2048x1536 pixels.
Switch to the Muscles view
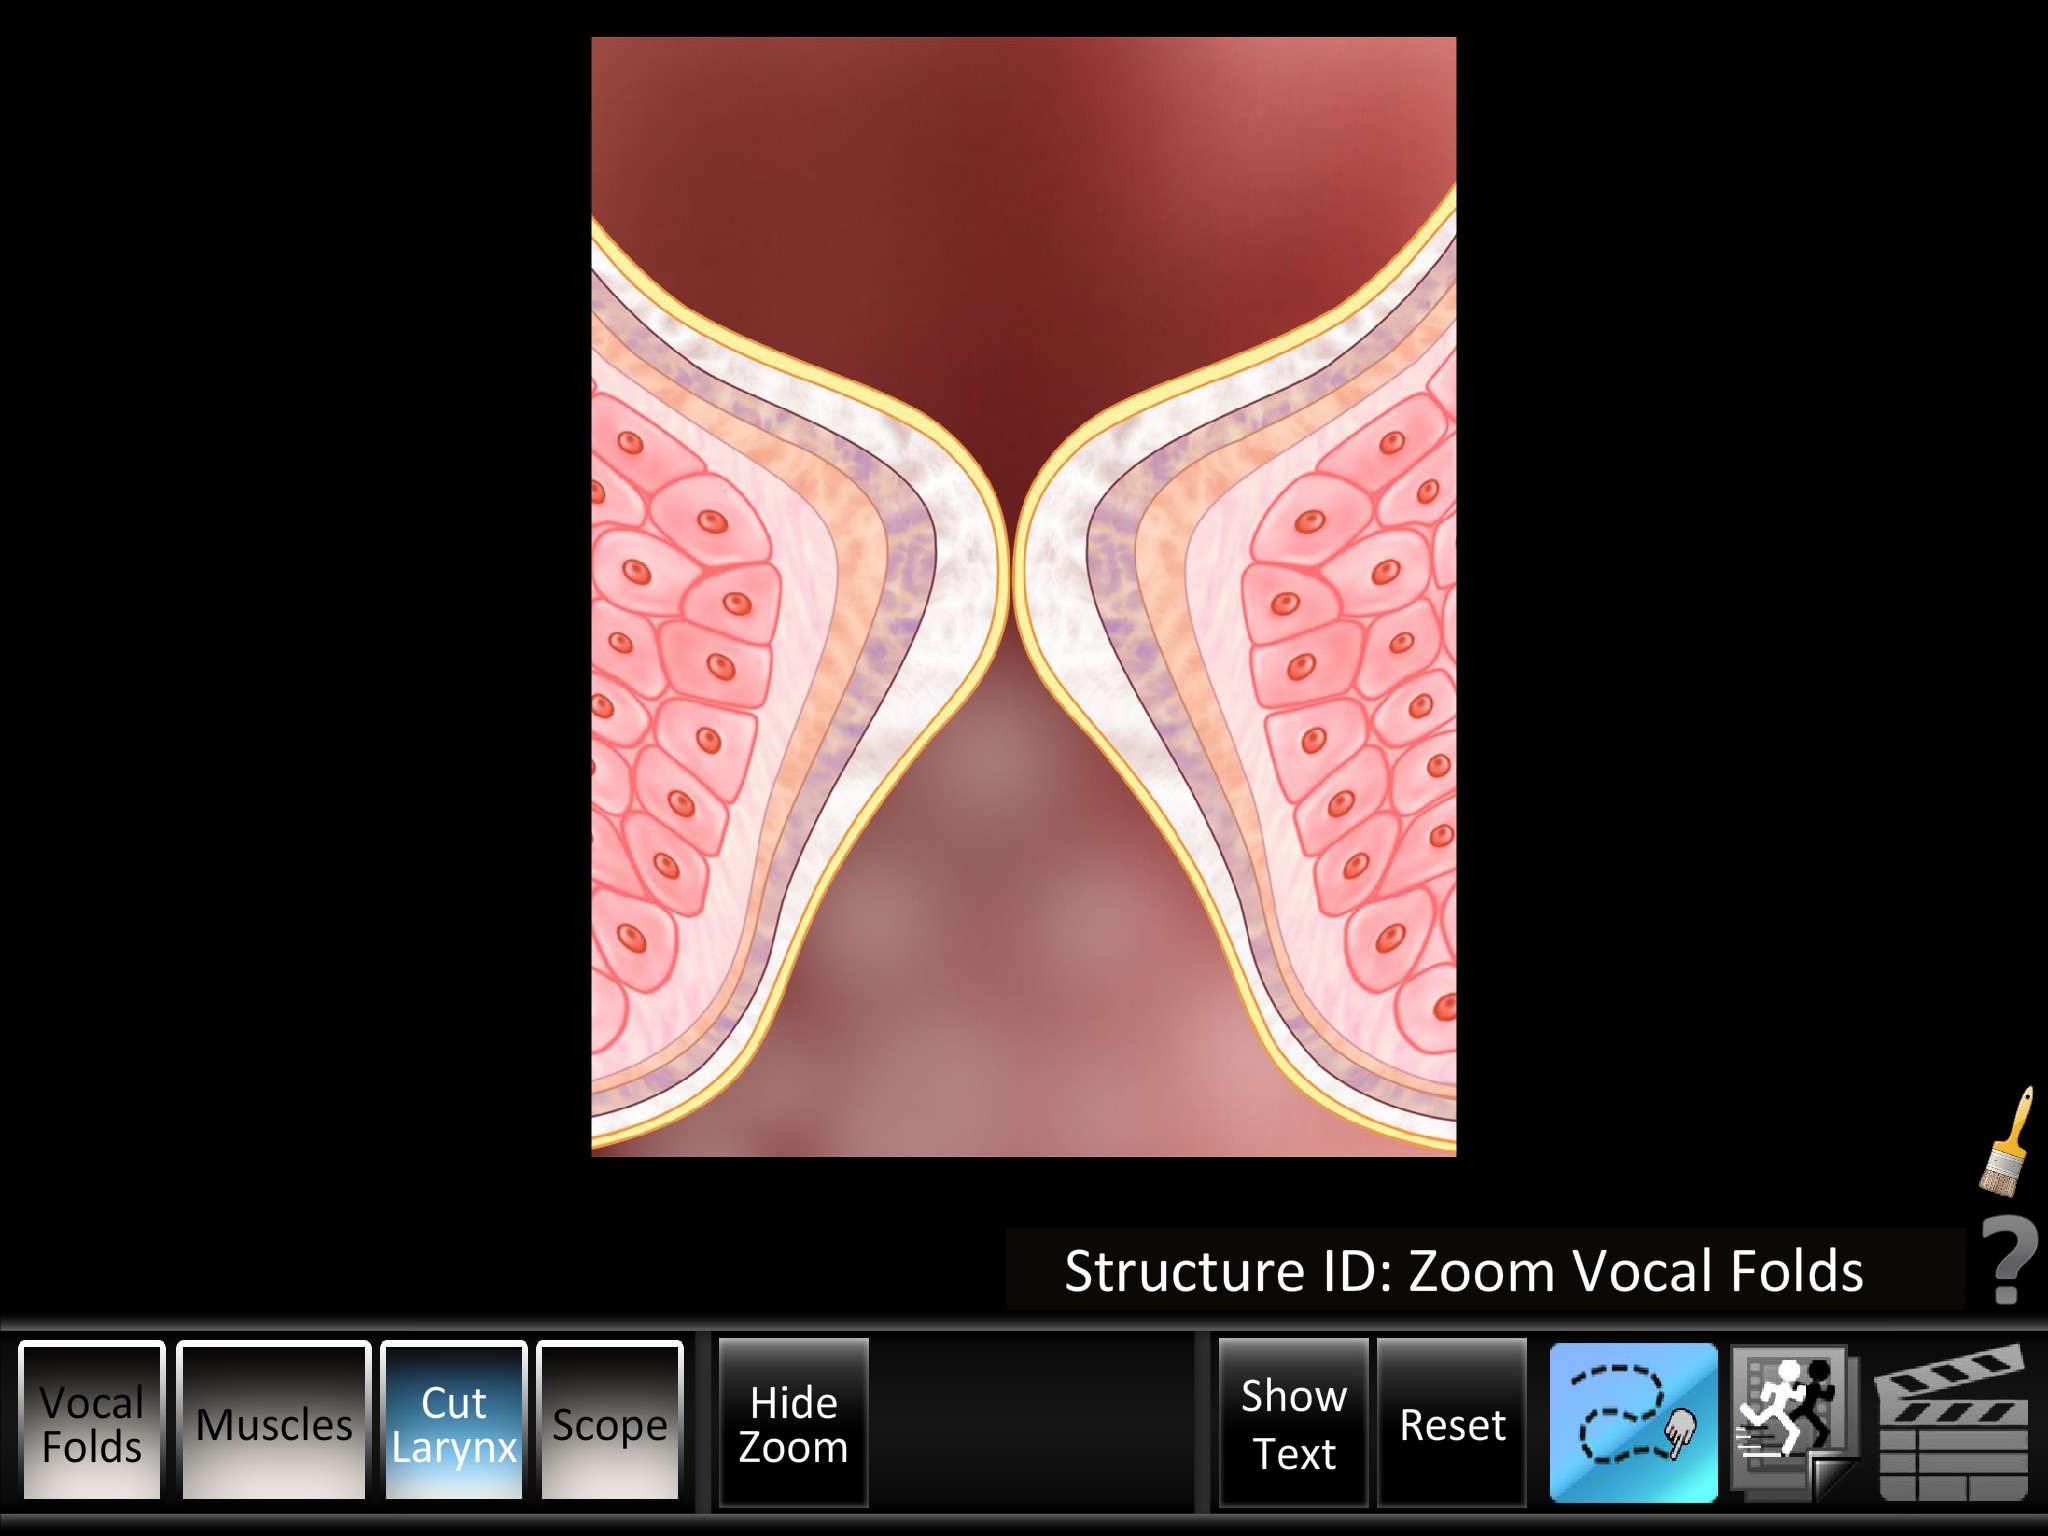(x=274, y=1422)
